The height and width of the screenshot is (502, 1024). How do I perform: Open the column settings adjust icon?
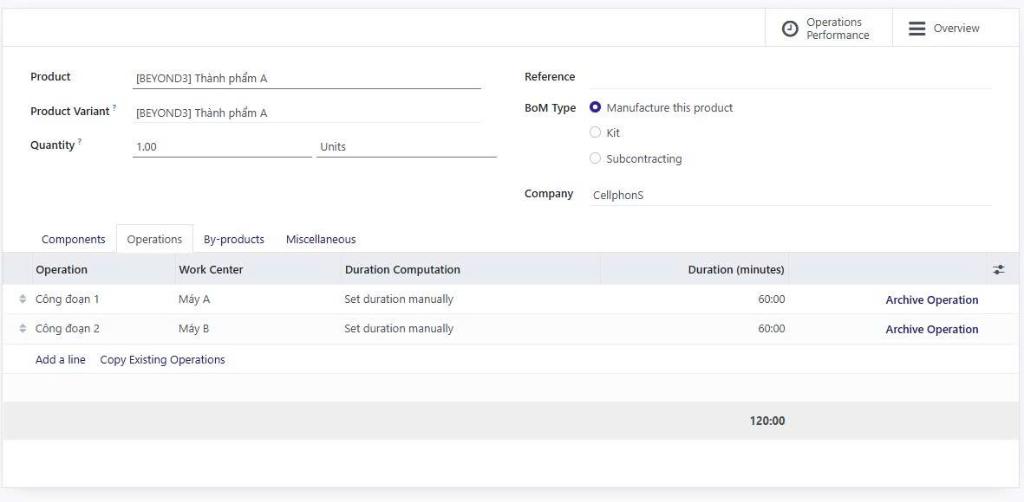998,270
